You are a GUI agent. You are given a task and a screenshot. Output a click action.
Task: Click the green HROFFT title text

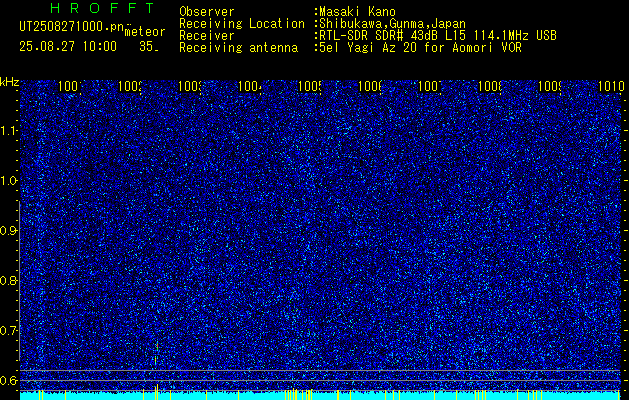(103, 8)
